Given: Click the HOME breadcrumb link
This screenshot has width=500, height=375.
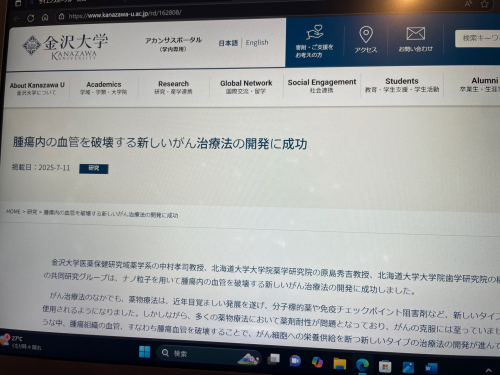Looking at the screenshot, I should (x=13, y=211).
